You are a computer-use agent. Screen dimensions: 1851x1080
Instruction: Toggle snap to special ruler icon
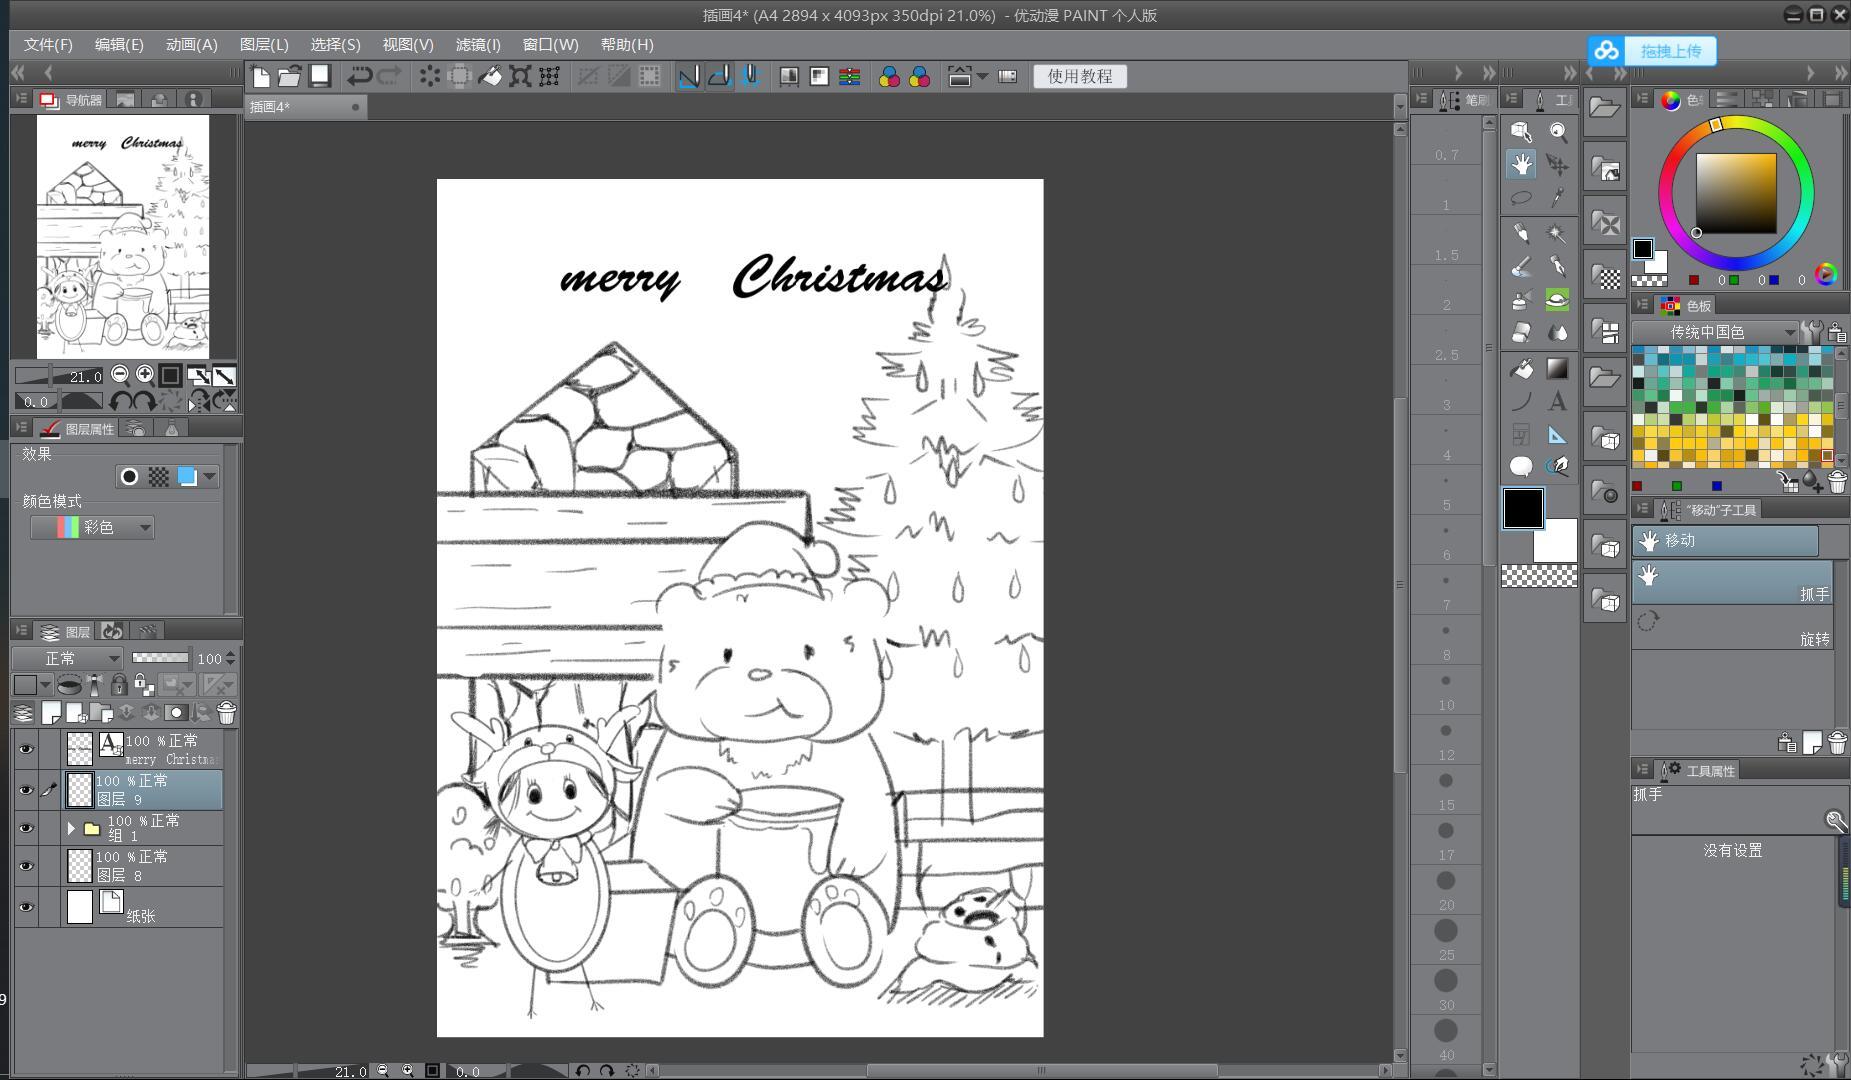pyautogui.click(x=719, y=76)
